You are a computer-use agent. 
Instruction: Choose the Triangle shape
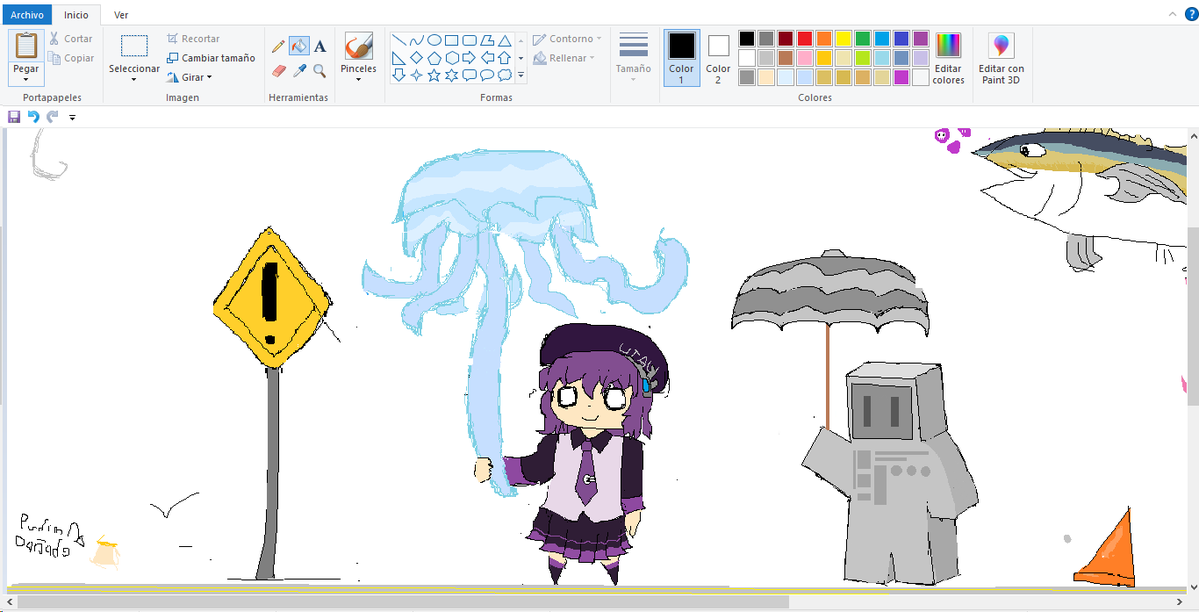[505, 41]
